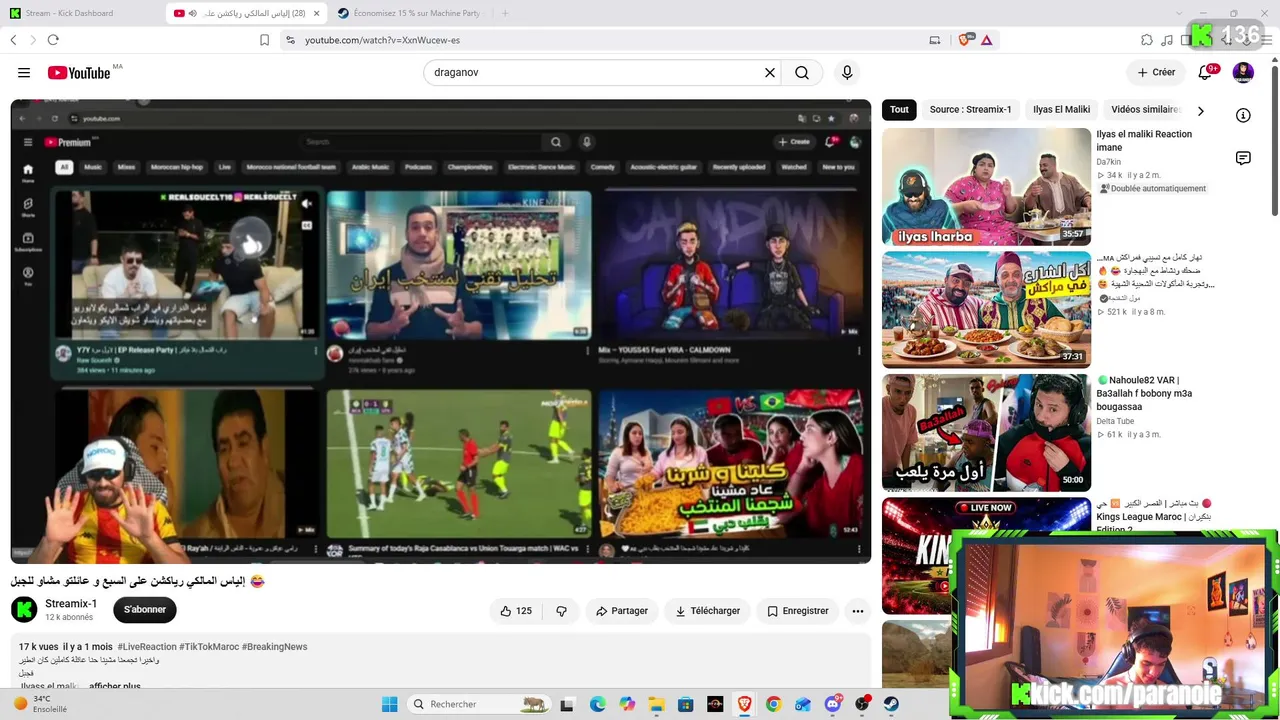Click the Partager button
This screenshot has height=720, width=1280.
pos(621,611)
